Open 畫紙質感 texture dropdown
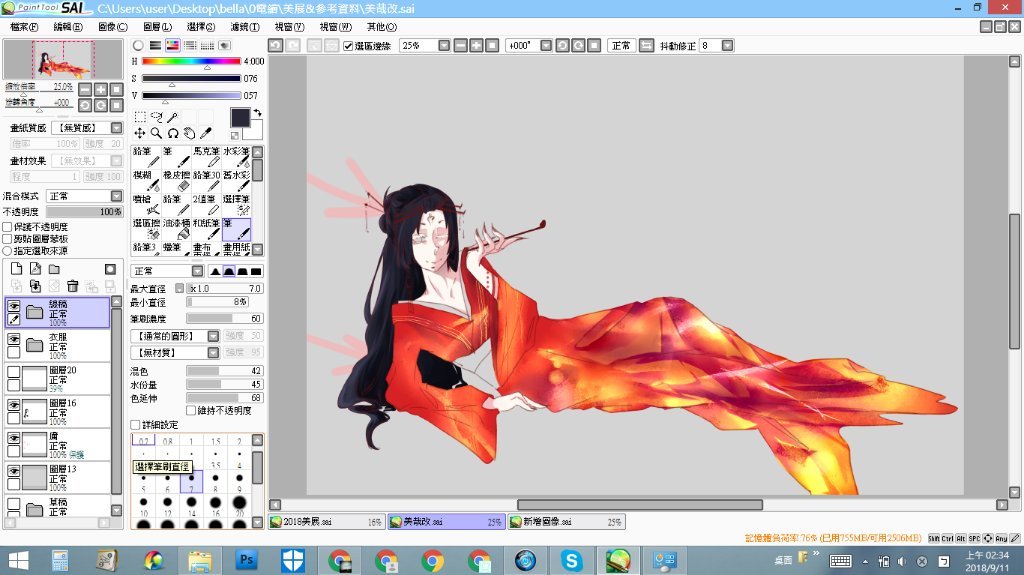Image resolution: width=1024 pixels, height=575 pixels. tap(116, 127)
